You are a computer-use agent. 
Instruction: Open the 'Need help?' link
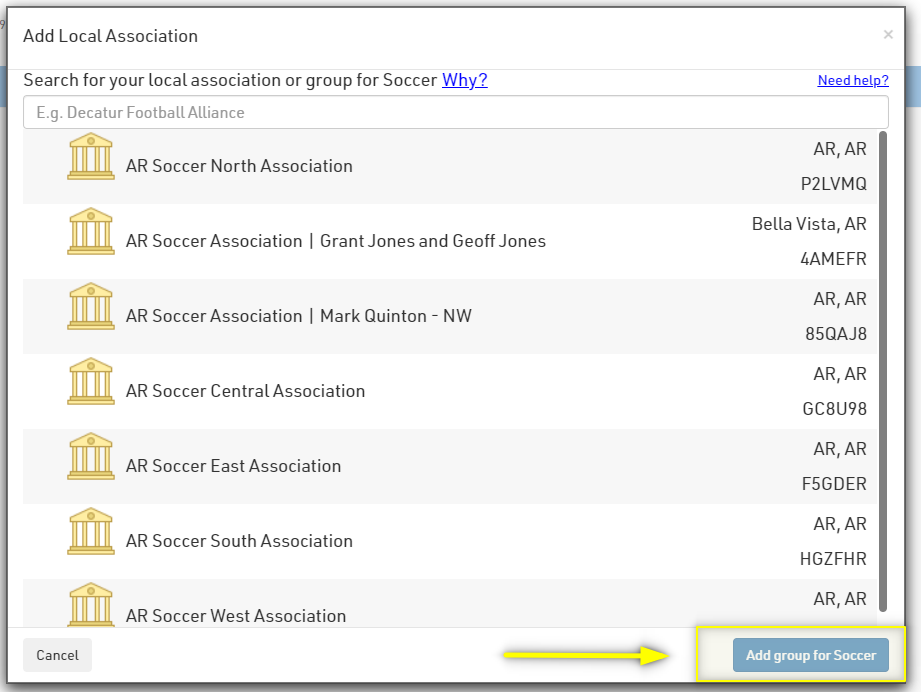point(852,81)
